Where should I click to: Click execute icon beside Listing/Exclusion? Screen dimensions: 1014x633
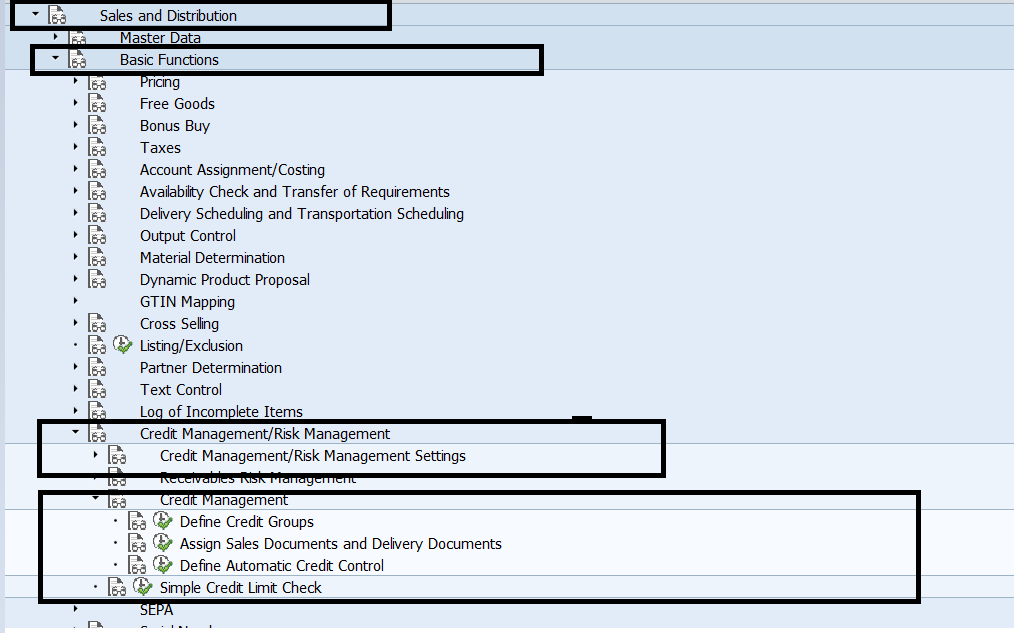[123, 346]
